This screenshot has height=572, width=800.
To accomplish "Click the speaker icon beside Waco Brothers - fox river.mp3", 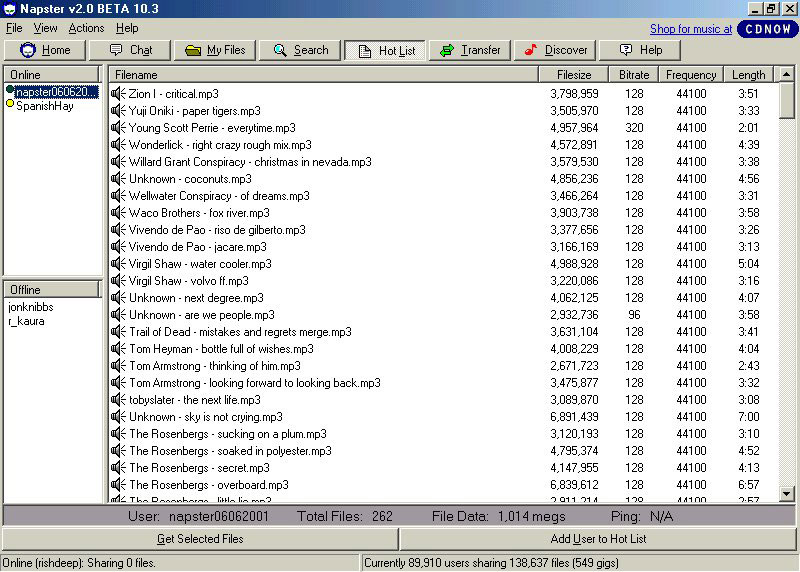I will click(x=118, y=212).
